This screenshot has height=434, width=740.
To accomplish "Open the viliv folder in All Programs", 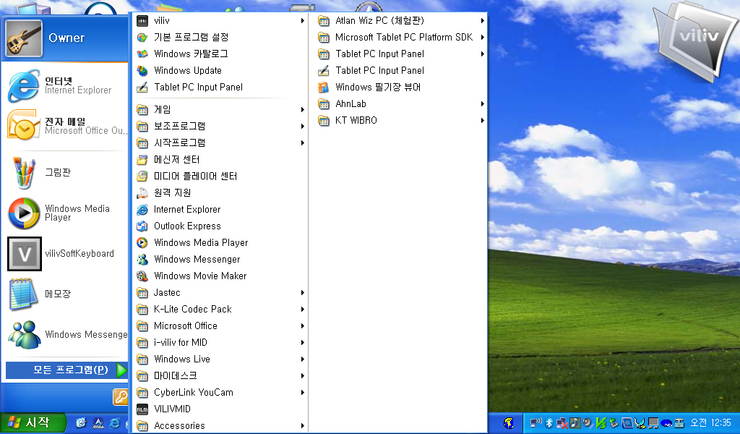I will coord(220,21).
